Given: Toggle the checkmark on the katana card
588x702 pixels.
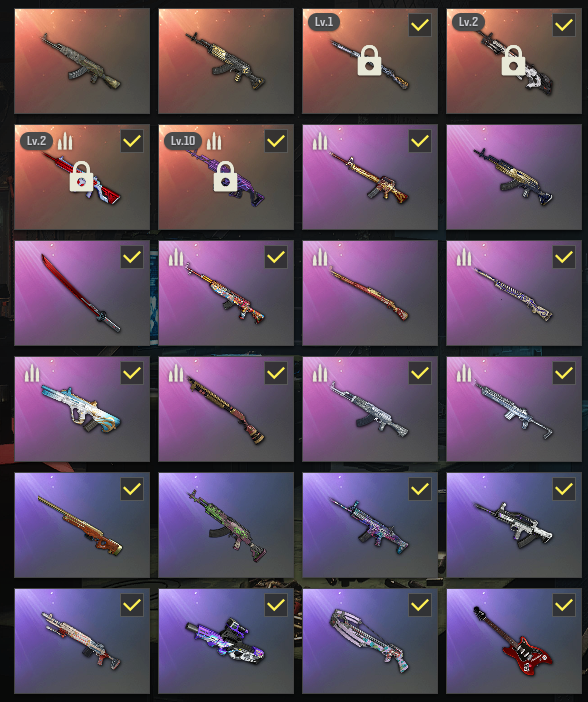Looking at the screenshot, I should (132, 257).
